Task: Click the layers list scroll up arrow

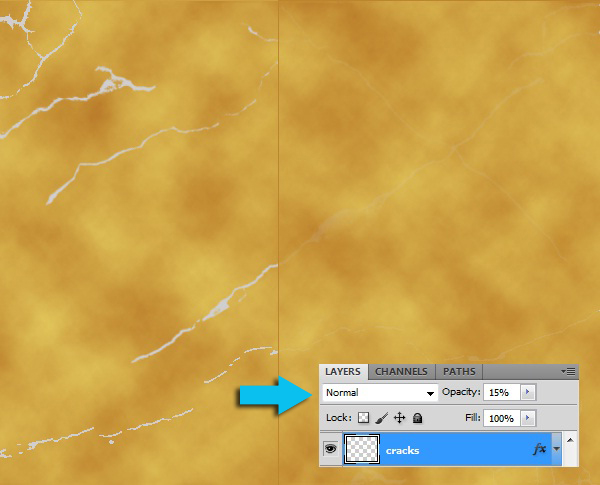Action: pyautogui.click(x=570, y=438)
